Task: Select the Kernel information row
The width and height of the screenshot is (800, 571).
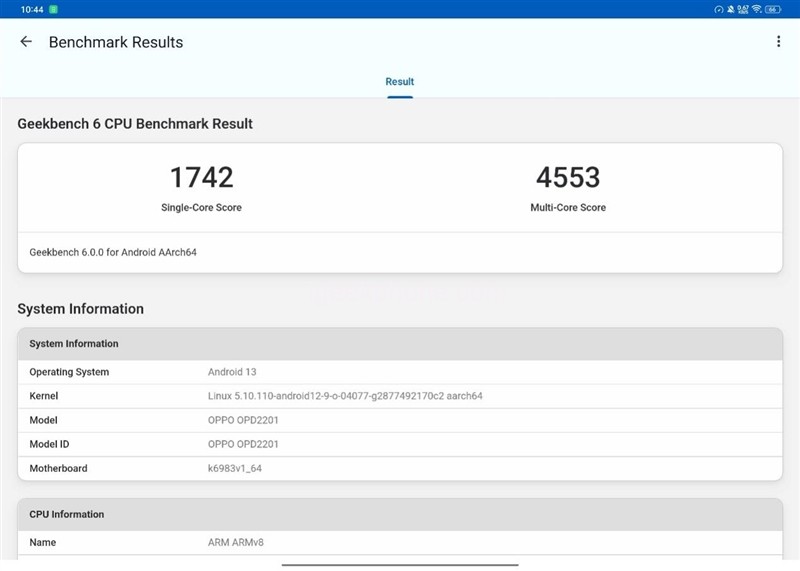Action: (400, 396)
